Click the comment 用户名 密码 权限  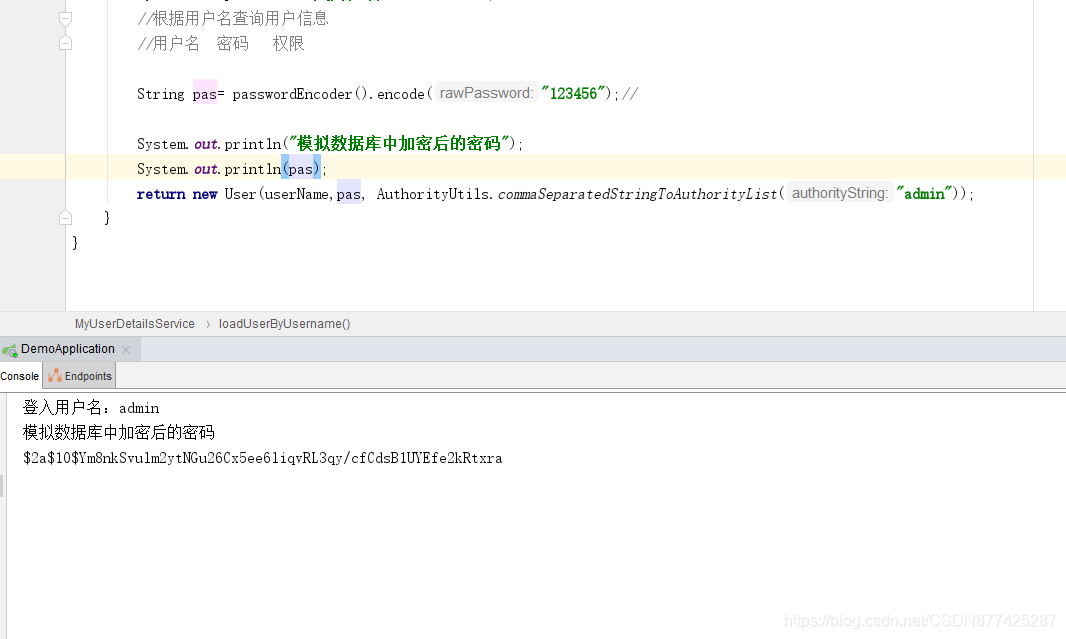220,44
